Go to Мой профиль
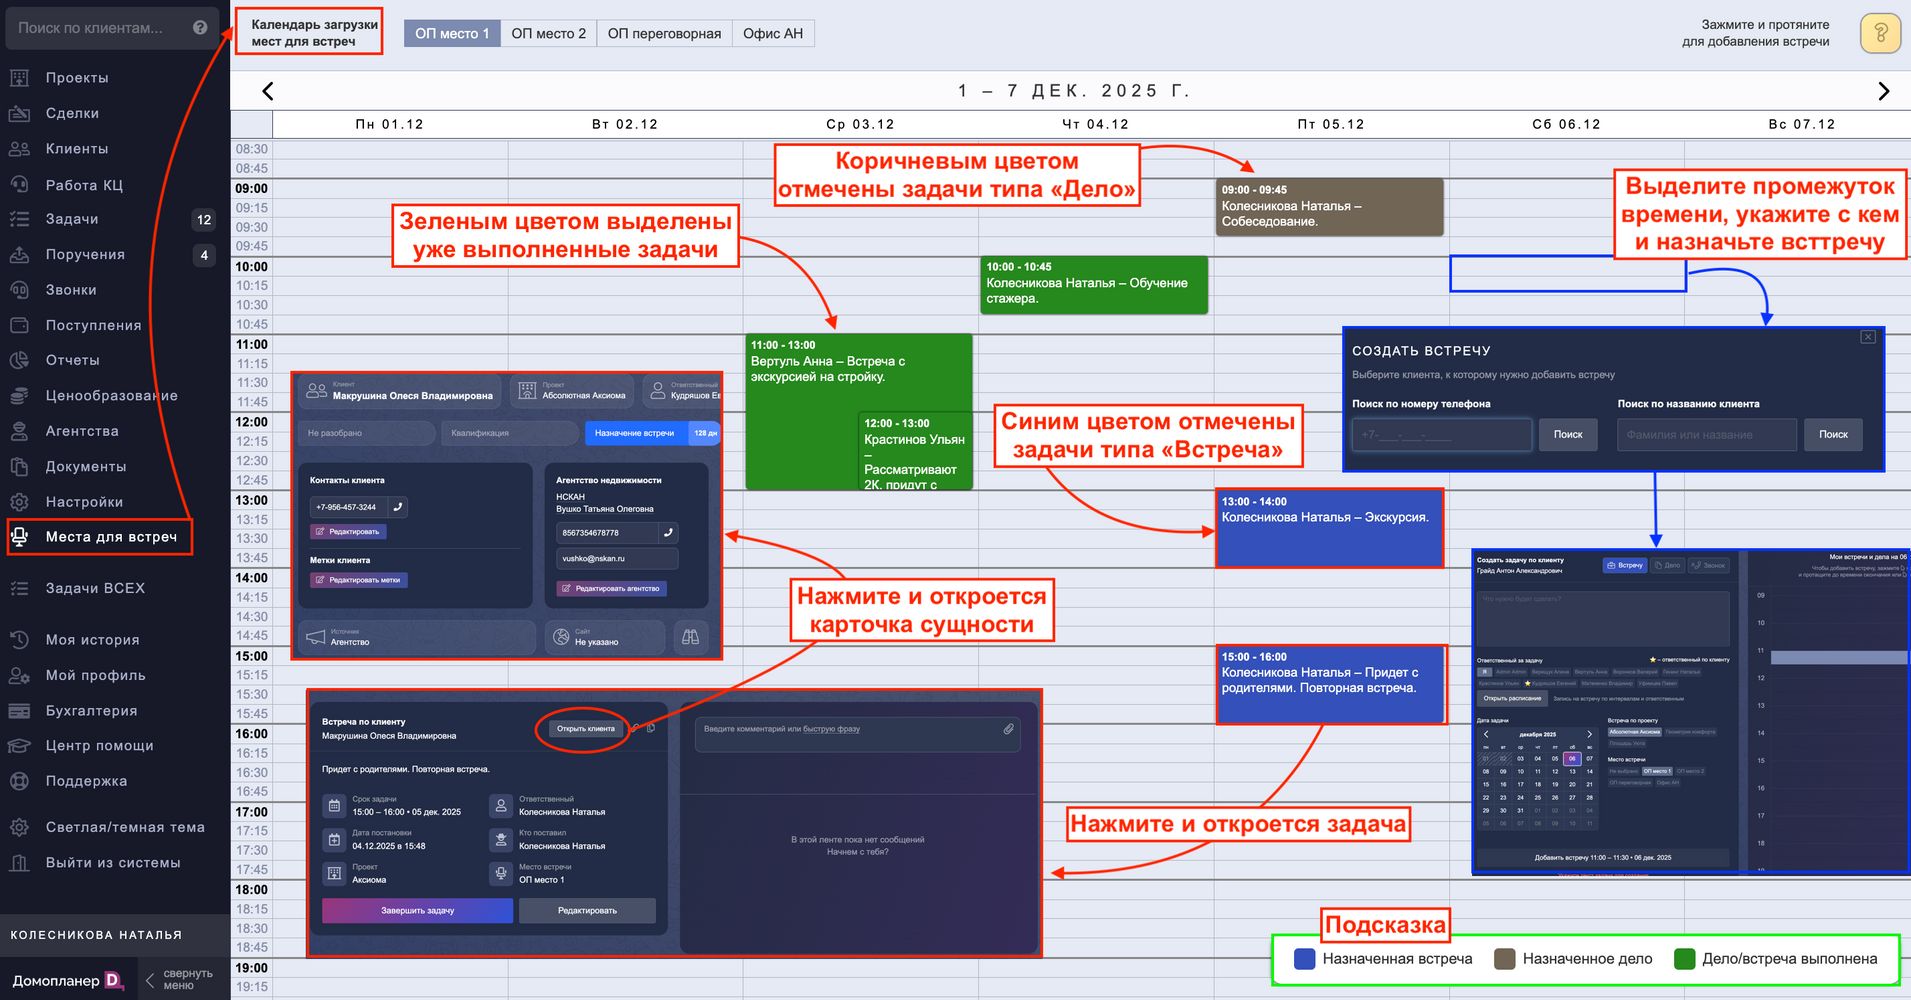Screen dimensions: 1911x1000 click(x=95, y=676)
